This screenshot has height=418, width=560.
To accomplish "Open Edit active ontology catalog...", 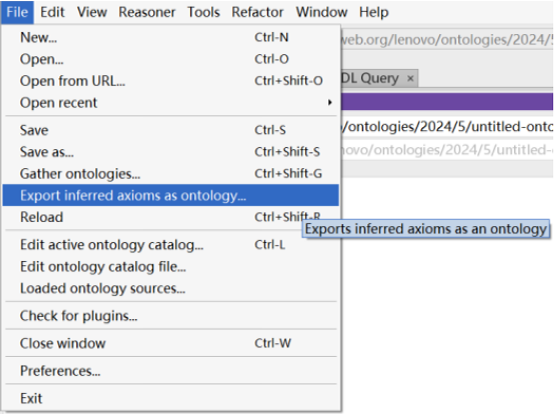I will tap(170, 245).
